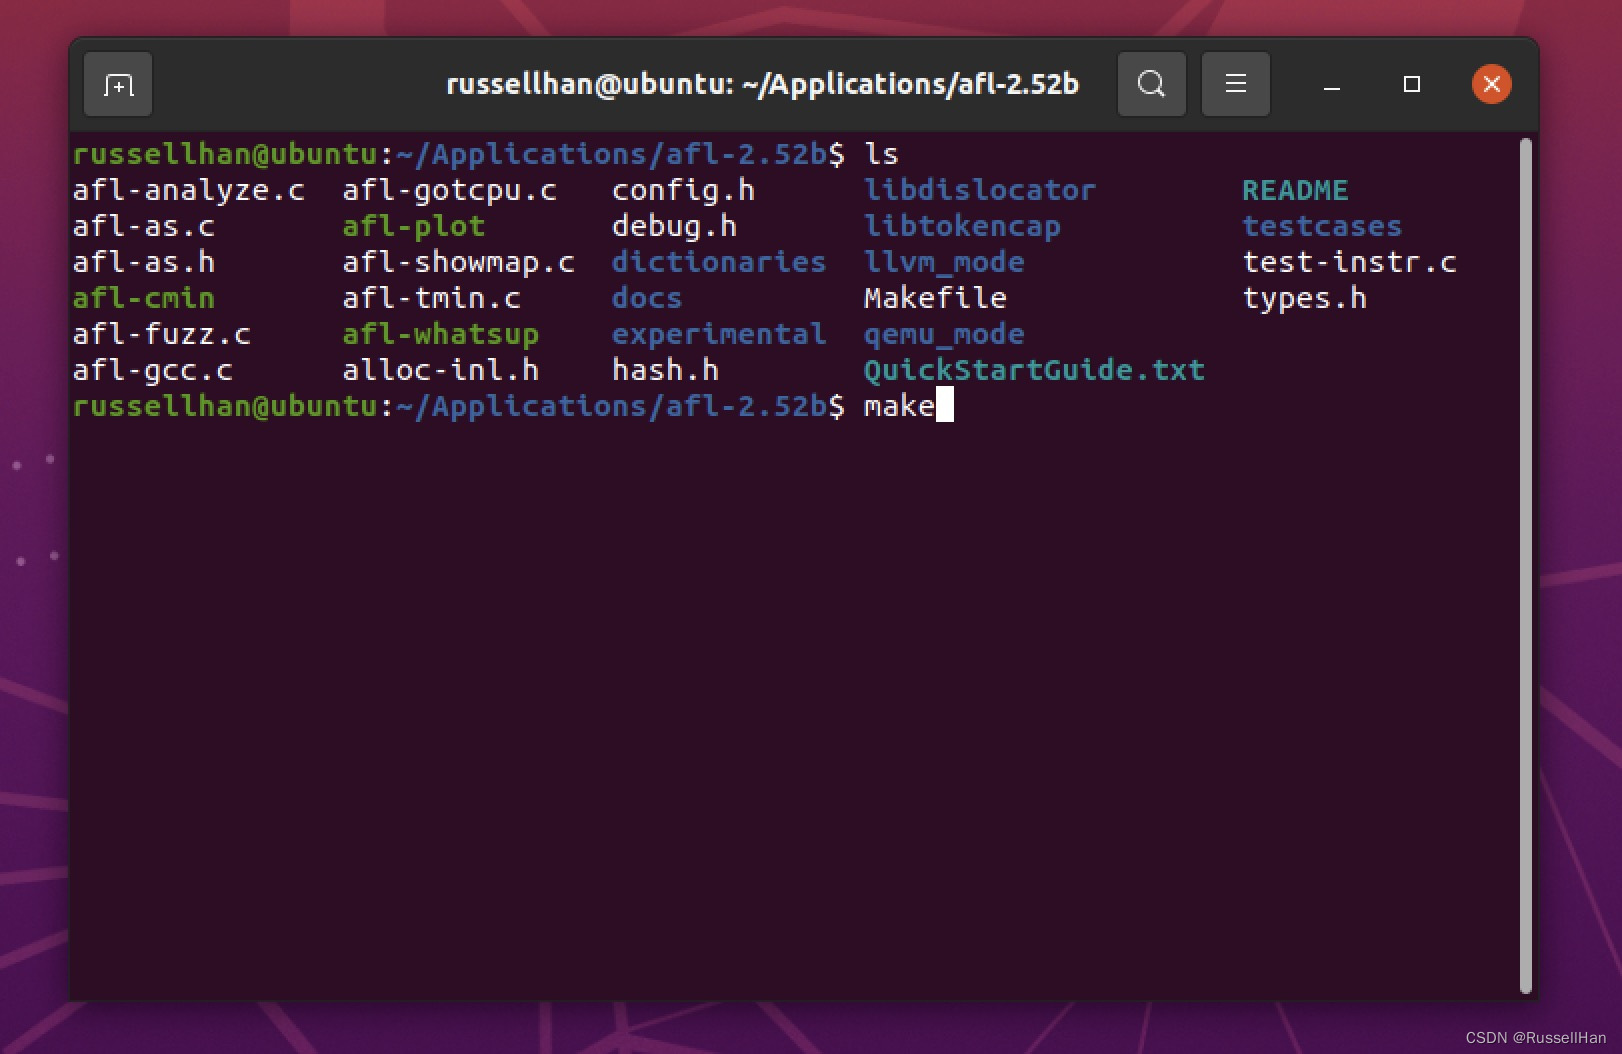The image size is (1622, 1054).
Task: Click the libtokencap directory name
Action: point(962,227)
